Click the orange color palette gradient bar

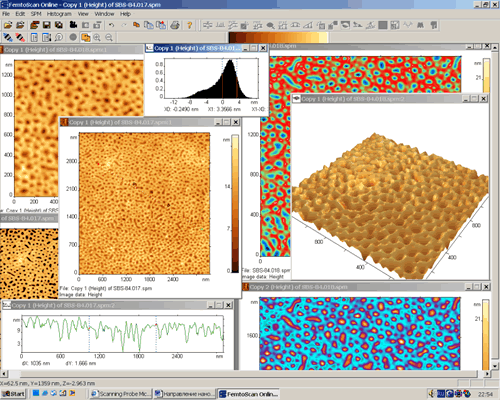(278, 37)
